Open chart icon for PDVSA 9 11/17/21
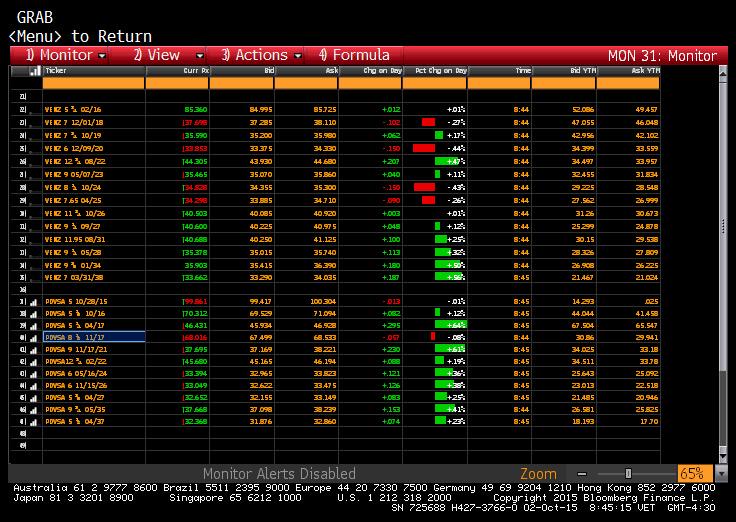The height and width of the screenshot is (522, 736). coord(33,350)
